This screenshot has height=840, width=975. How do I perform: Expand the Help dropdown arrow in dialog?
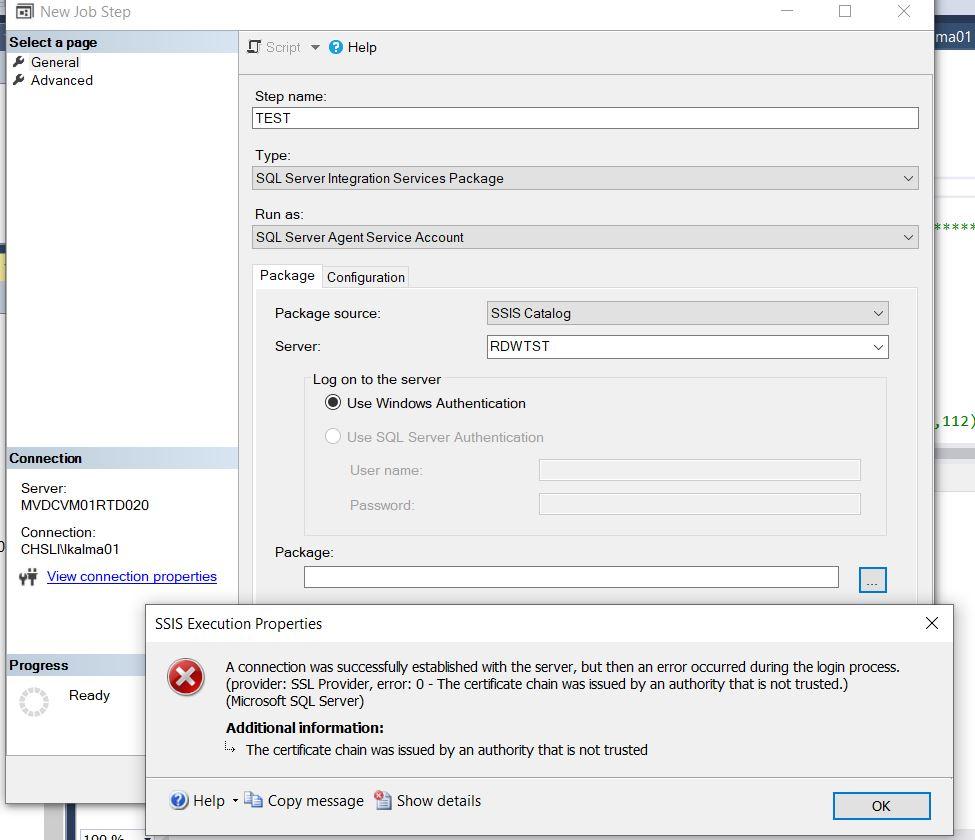click(235, 800)
